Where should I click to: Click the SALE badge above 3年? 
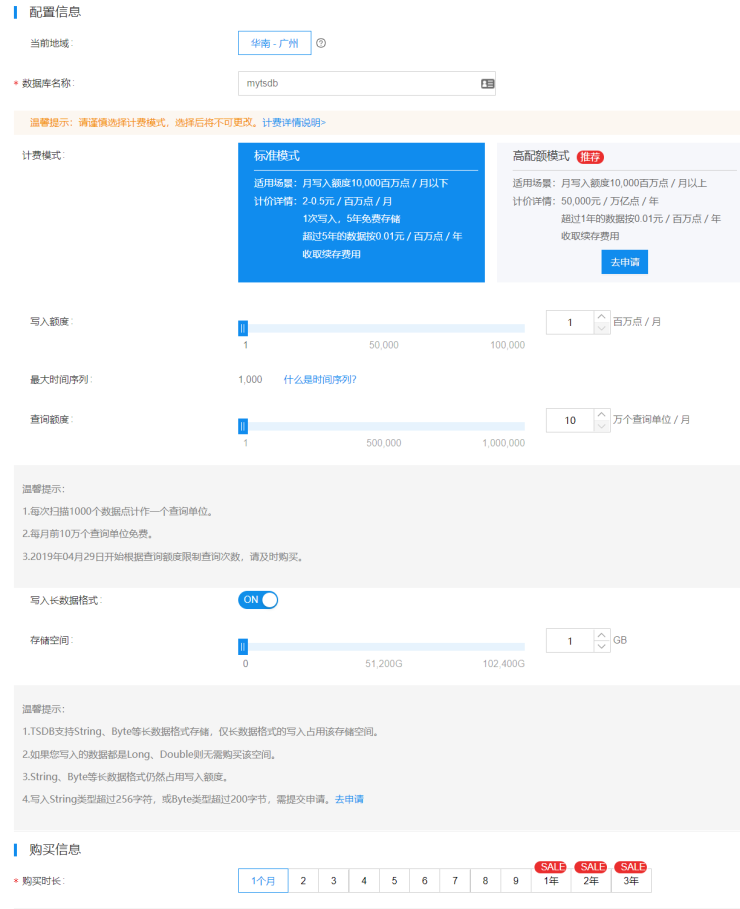tap(631, 867)
